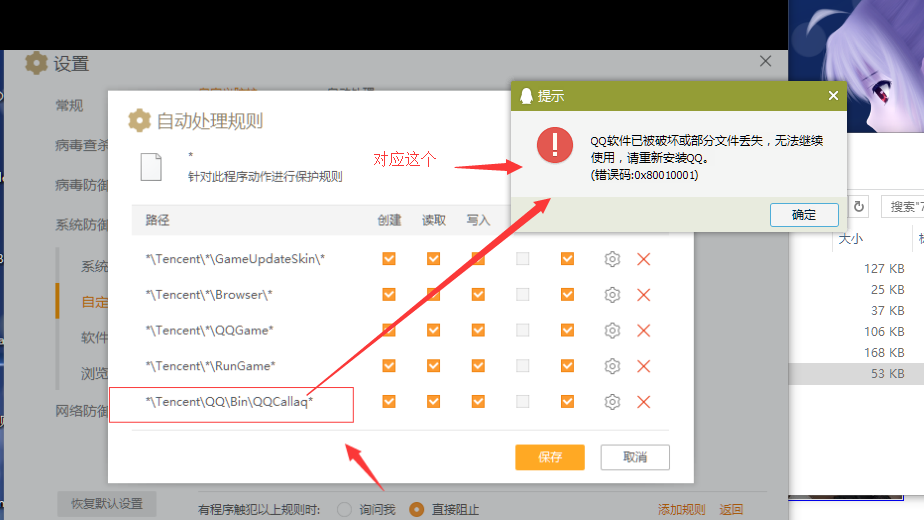Open gear settings for QQGame rule
Image resolution: width=924 pixels, height=520 pixels.
click(x=612, y=330)
